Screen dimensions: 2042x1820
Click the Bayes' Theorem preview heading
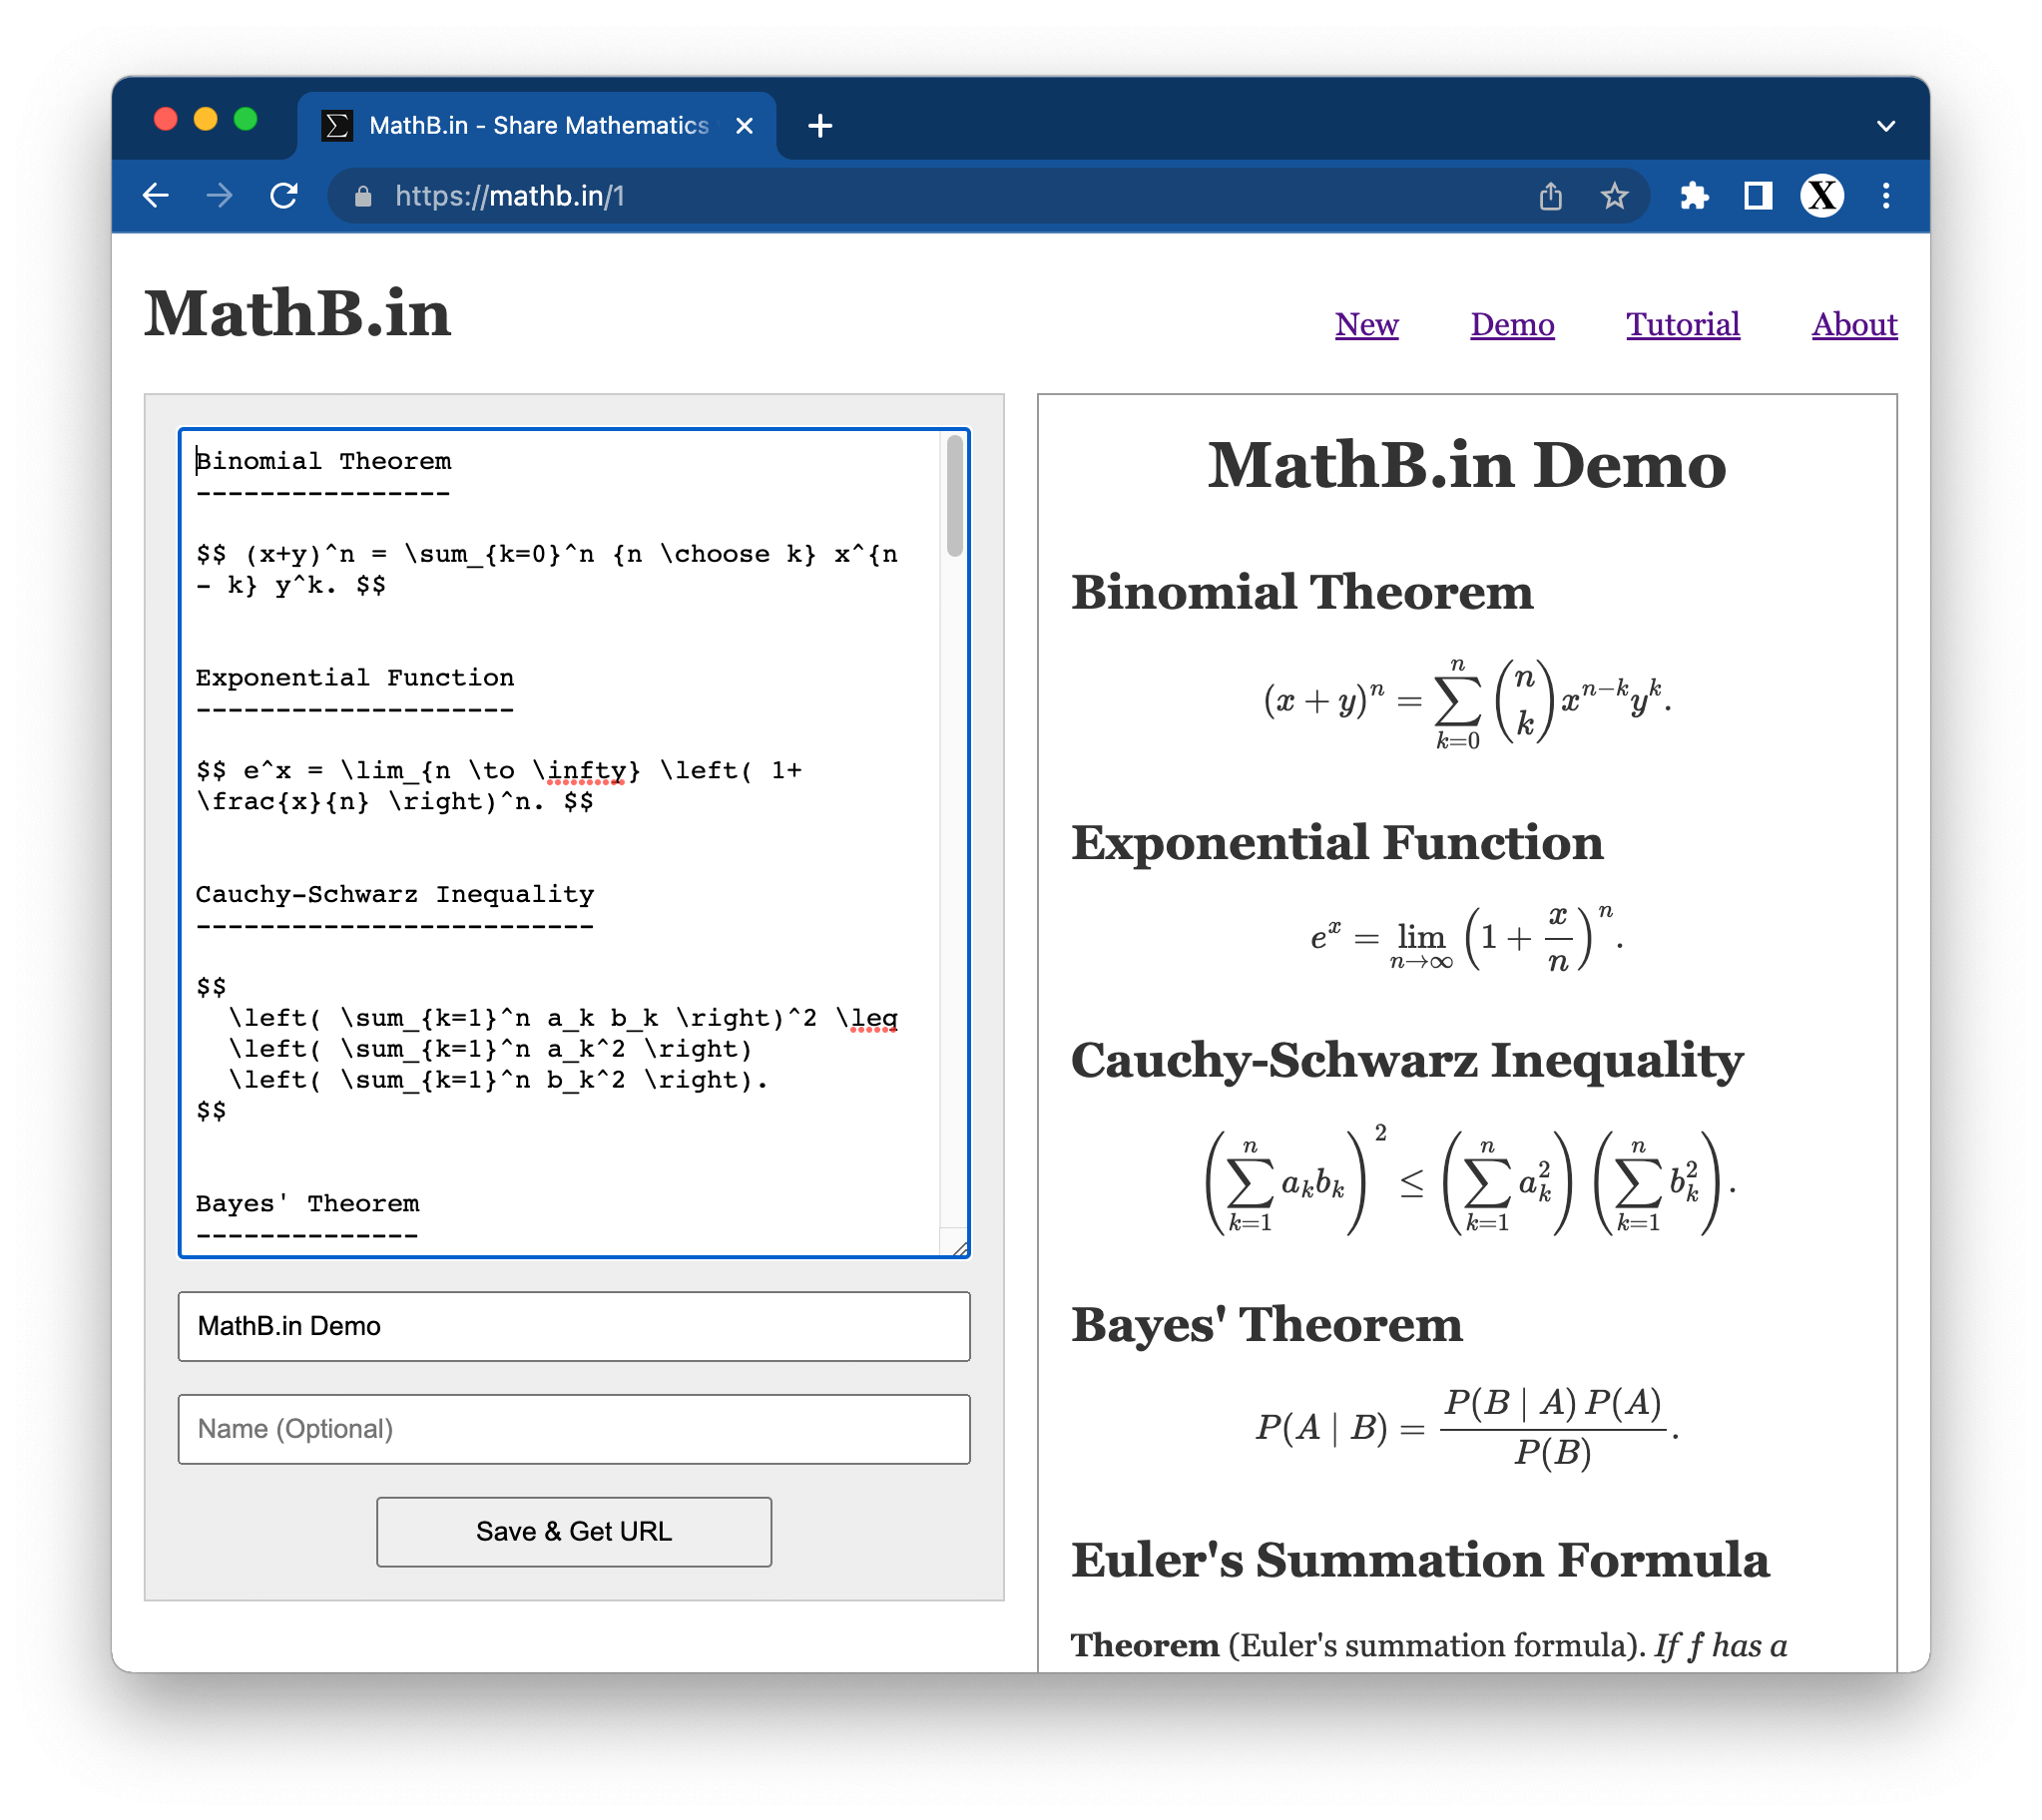[1266, 1325]
